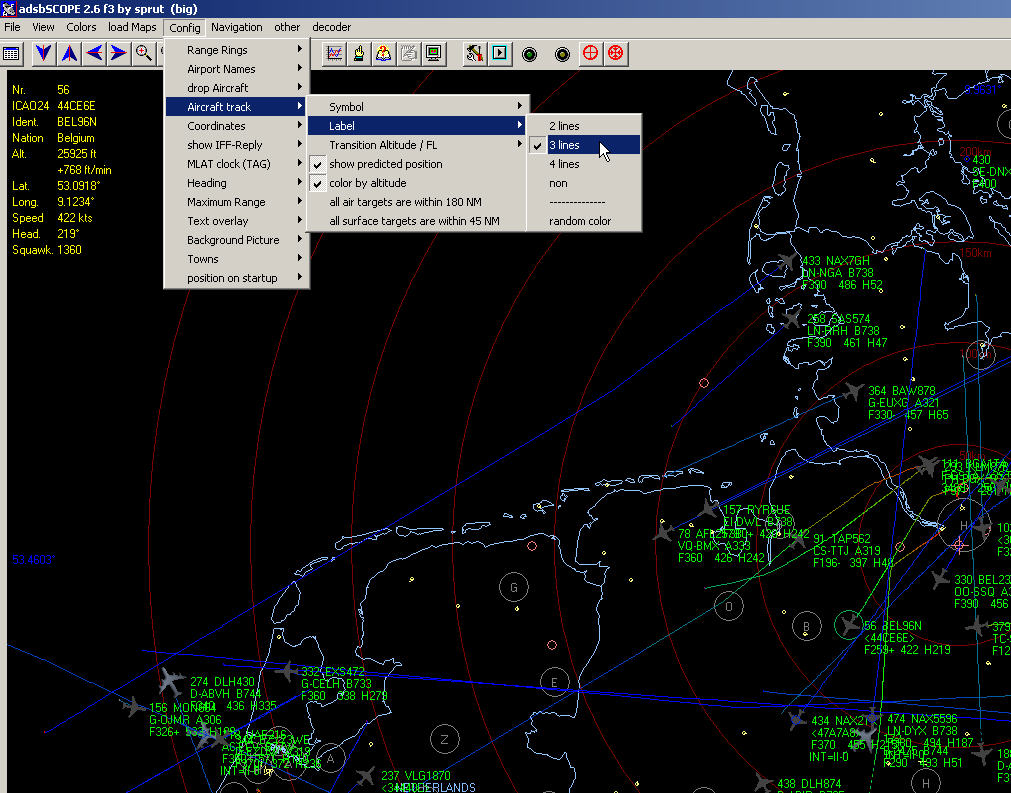Click the red eight-spoke target icon

tap(616, 53)
